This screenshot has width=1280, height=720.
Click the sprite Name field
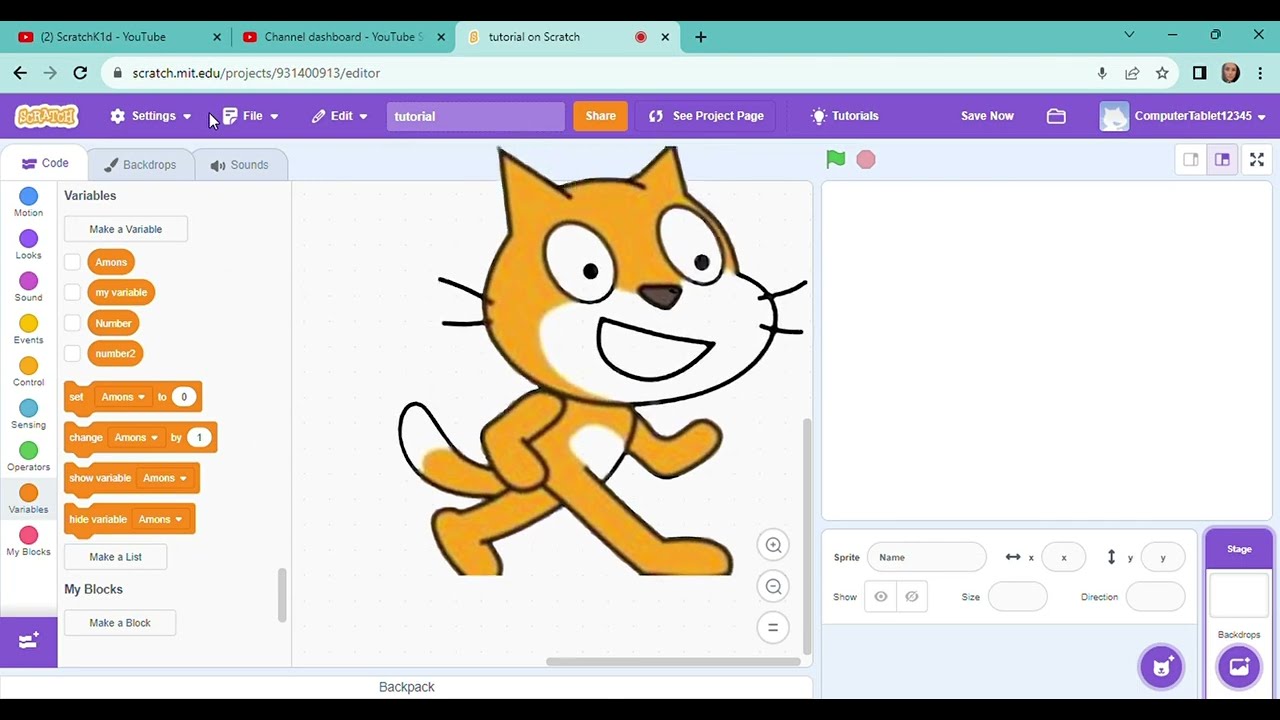coord(927,557)
